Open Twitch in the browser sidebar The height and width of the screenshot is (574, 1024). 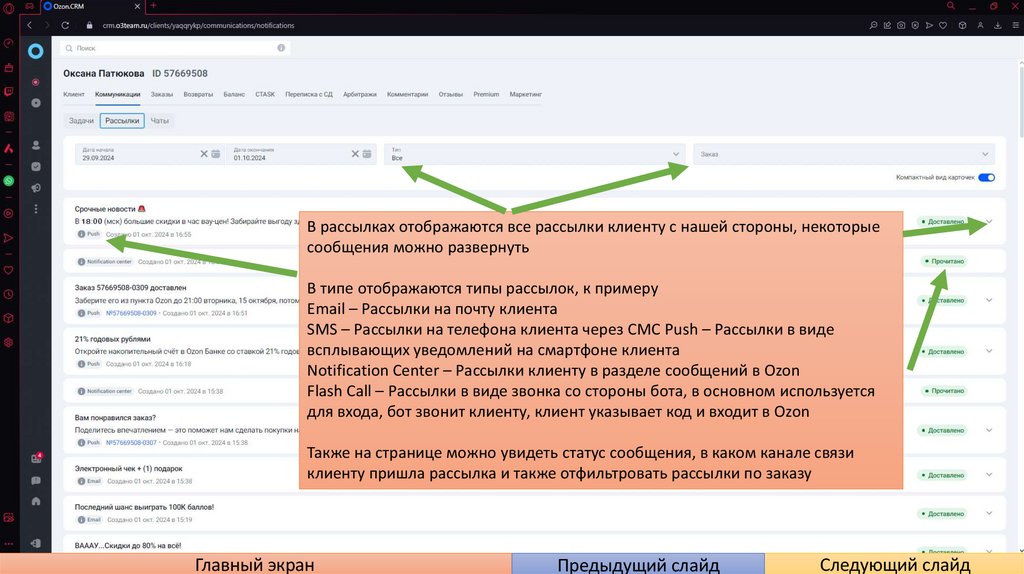pos(8,92)
